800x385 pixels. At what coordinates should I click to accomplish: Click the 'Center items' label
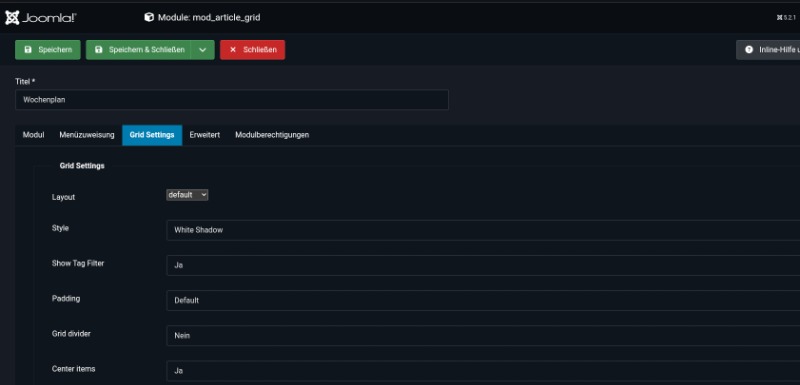73,368
